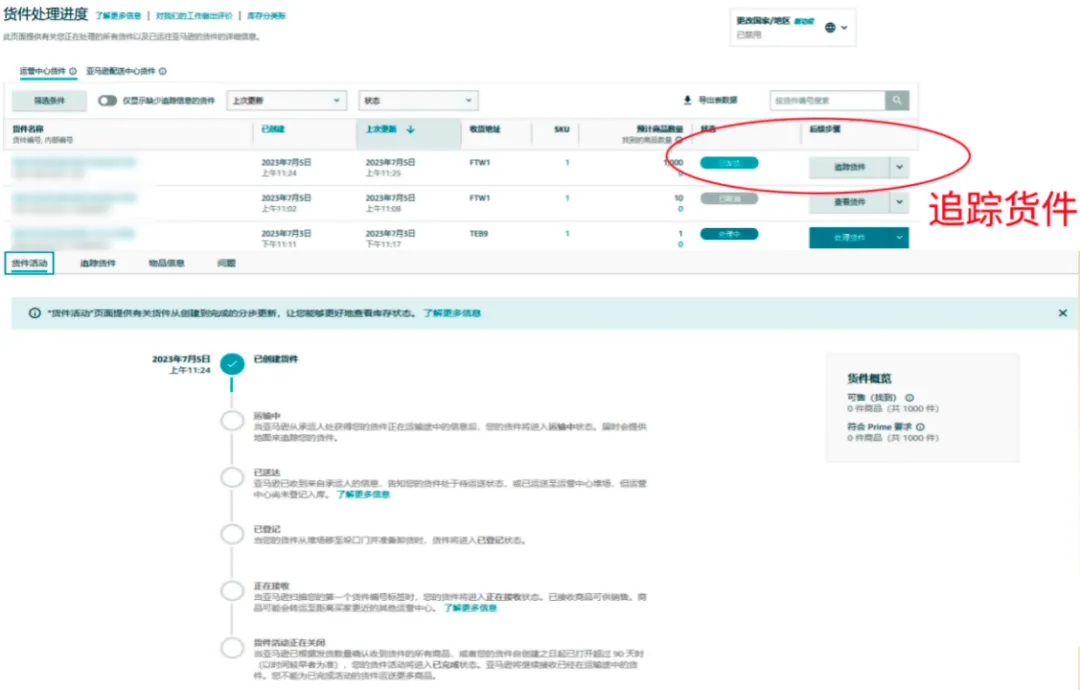The image size is (1080, 690).
Task: Click the 筛选货件 button
Action: [x=49, y=100]
